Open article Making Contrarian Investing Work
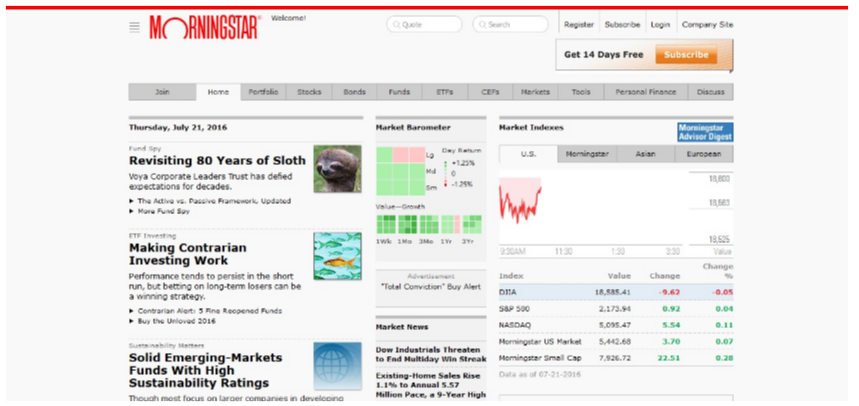 tap(188, 254)
